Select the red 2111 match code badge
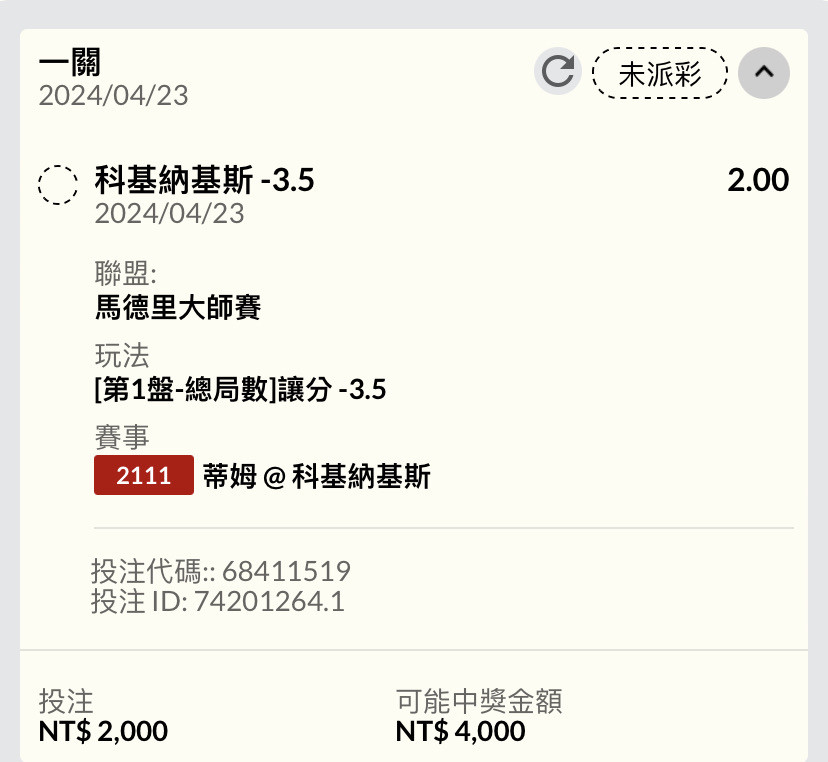This screenshot has height=762, width=828. pos(144,475)
